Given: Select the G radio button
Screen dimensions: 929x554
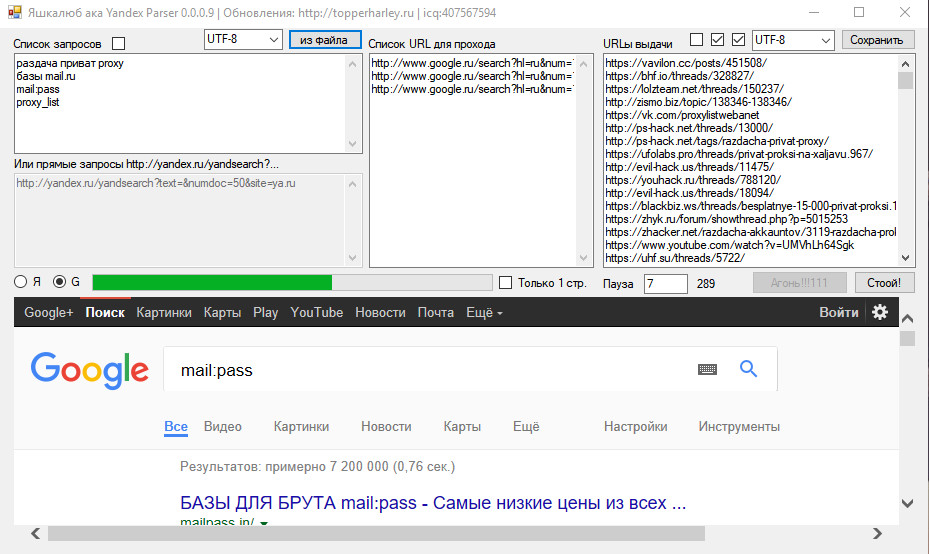Looking at the screenshot, I should (x=59, y=281).
